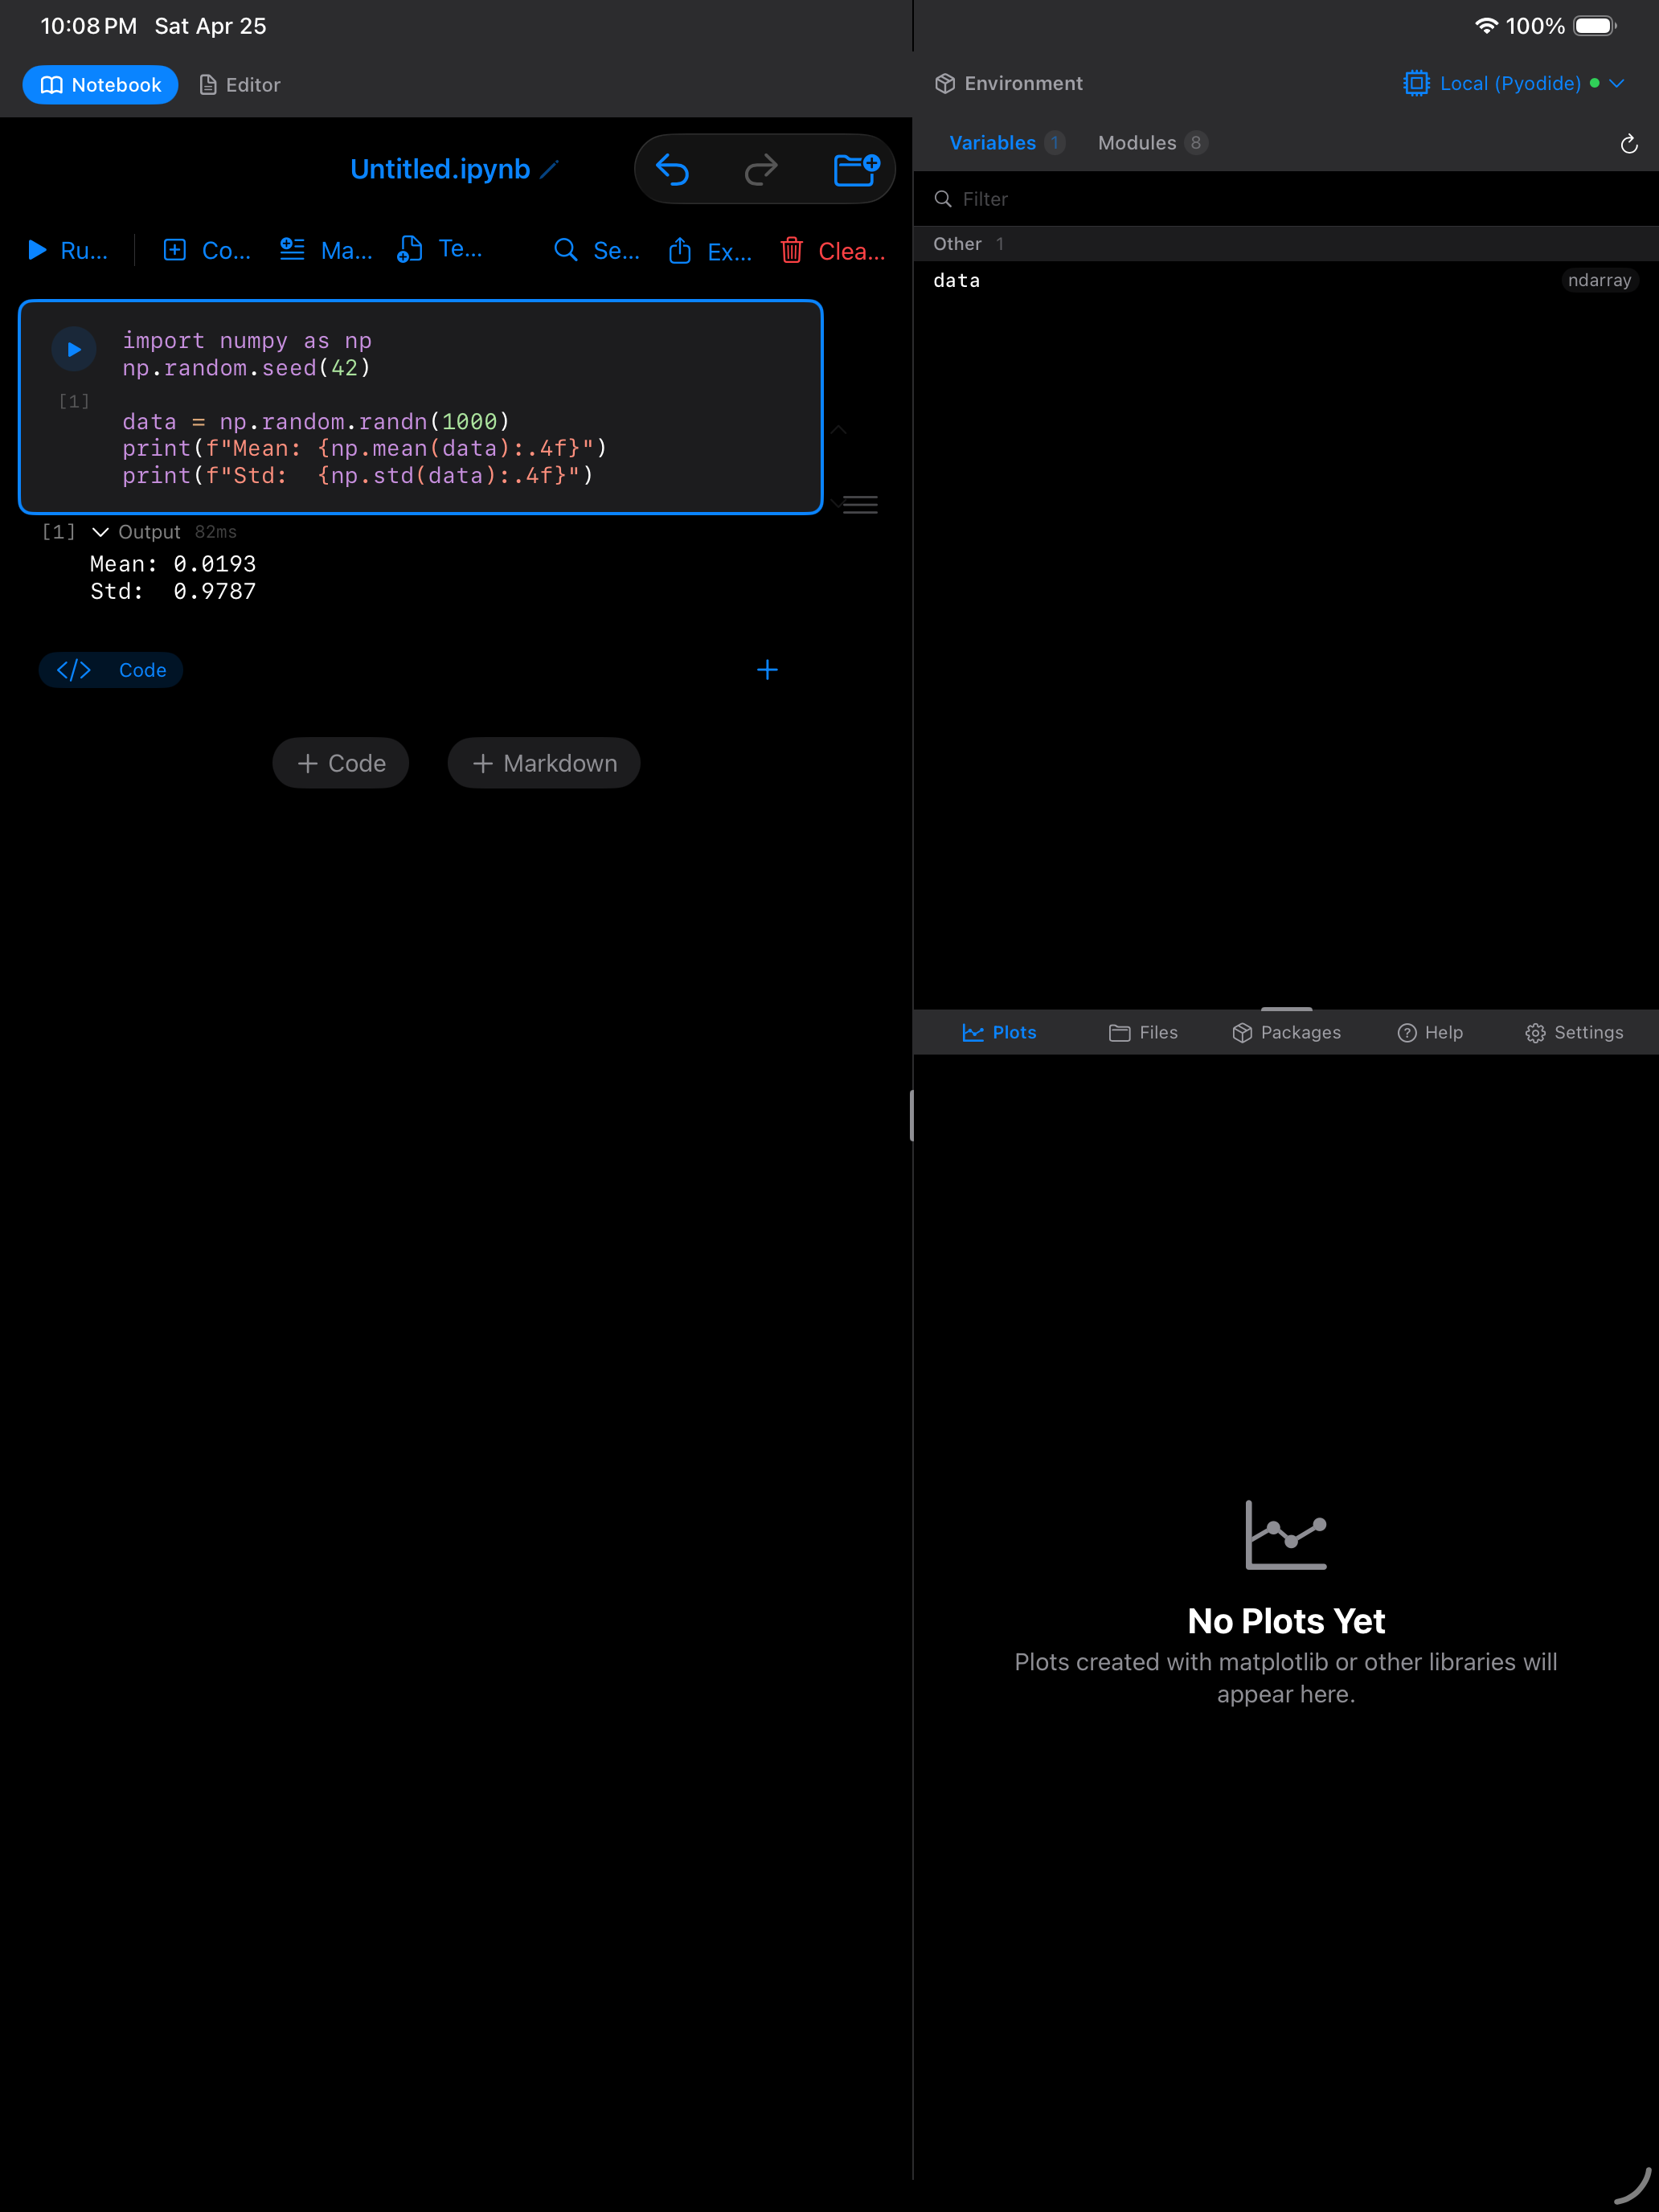Viewport: 1659px width, 2212px height.
Task: Click the green kernel status dot
Action: tap(1594, 83)
